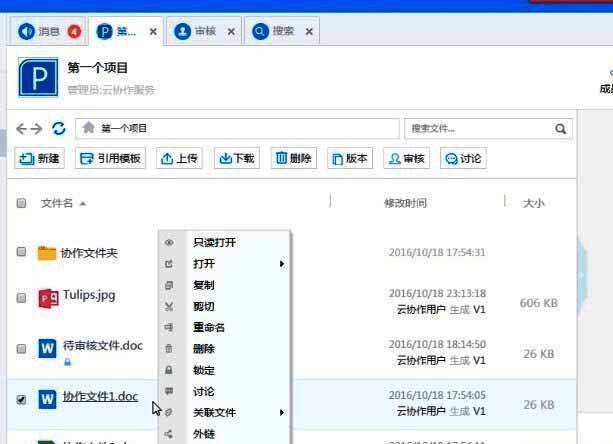
Task: Click the Tulips.jpg file icon
Action: (47, 298)
